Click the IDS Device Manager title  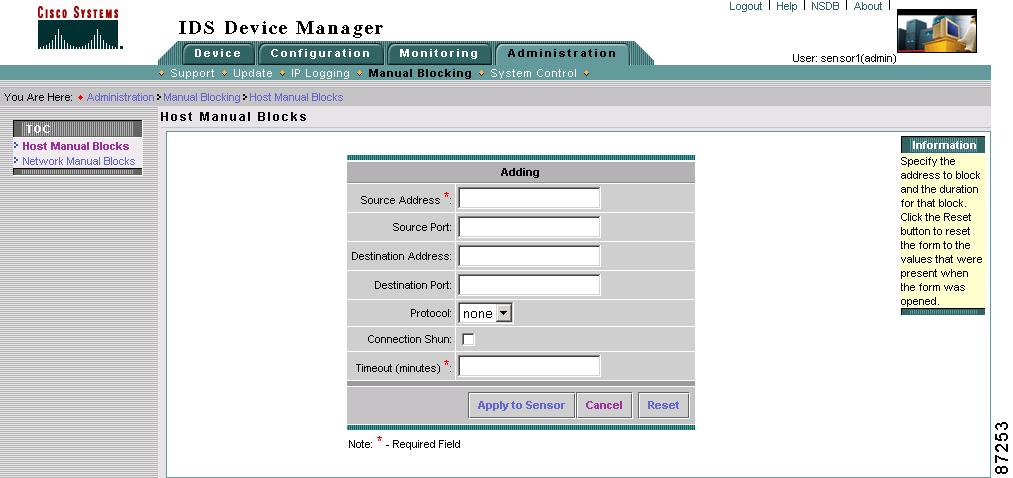pyautogui.click(x=281, y=28)
